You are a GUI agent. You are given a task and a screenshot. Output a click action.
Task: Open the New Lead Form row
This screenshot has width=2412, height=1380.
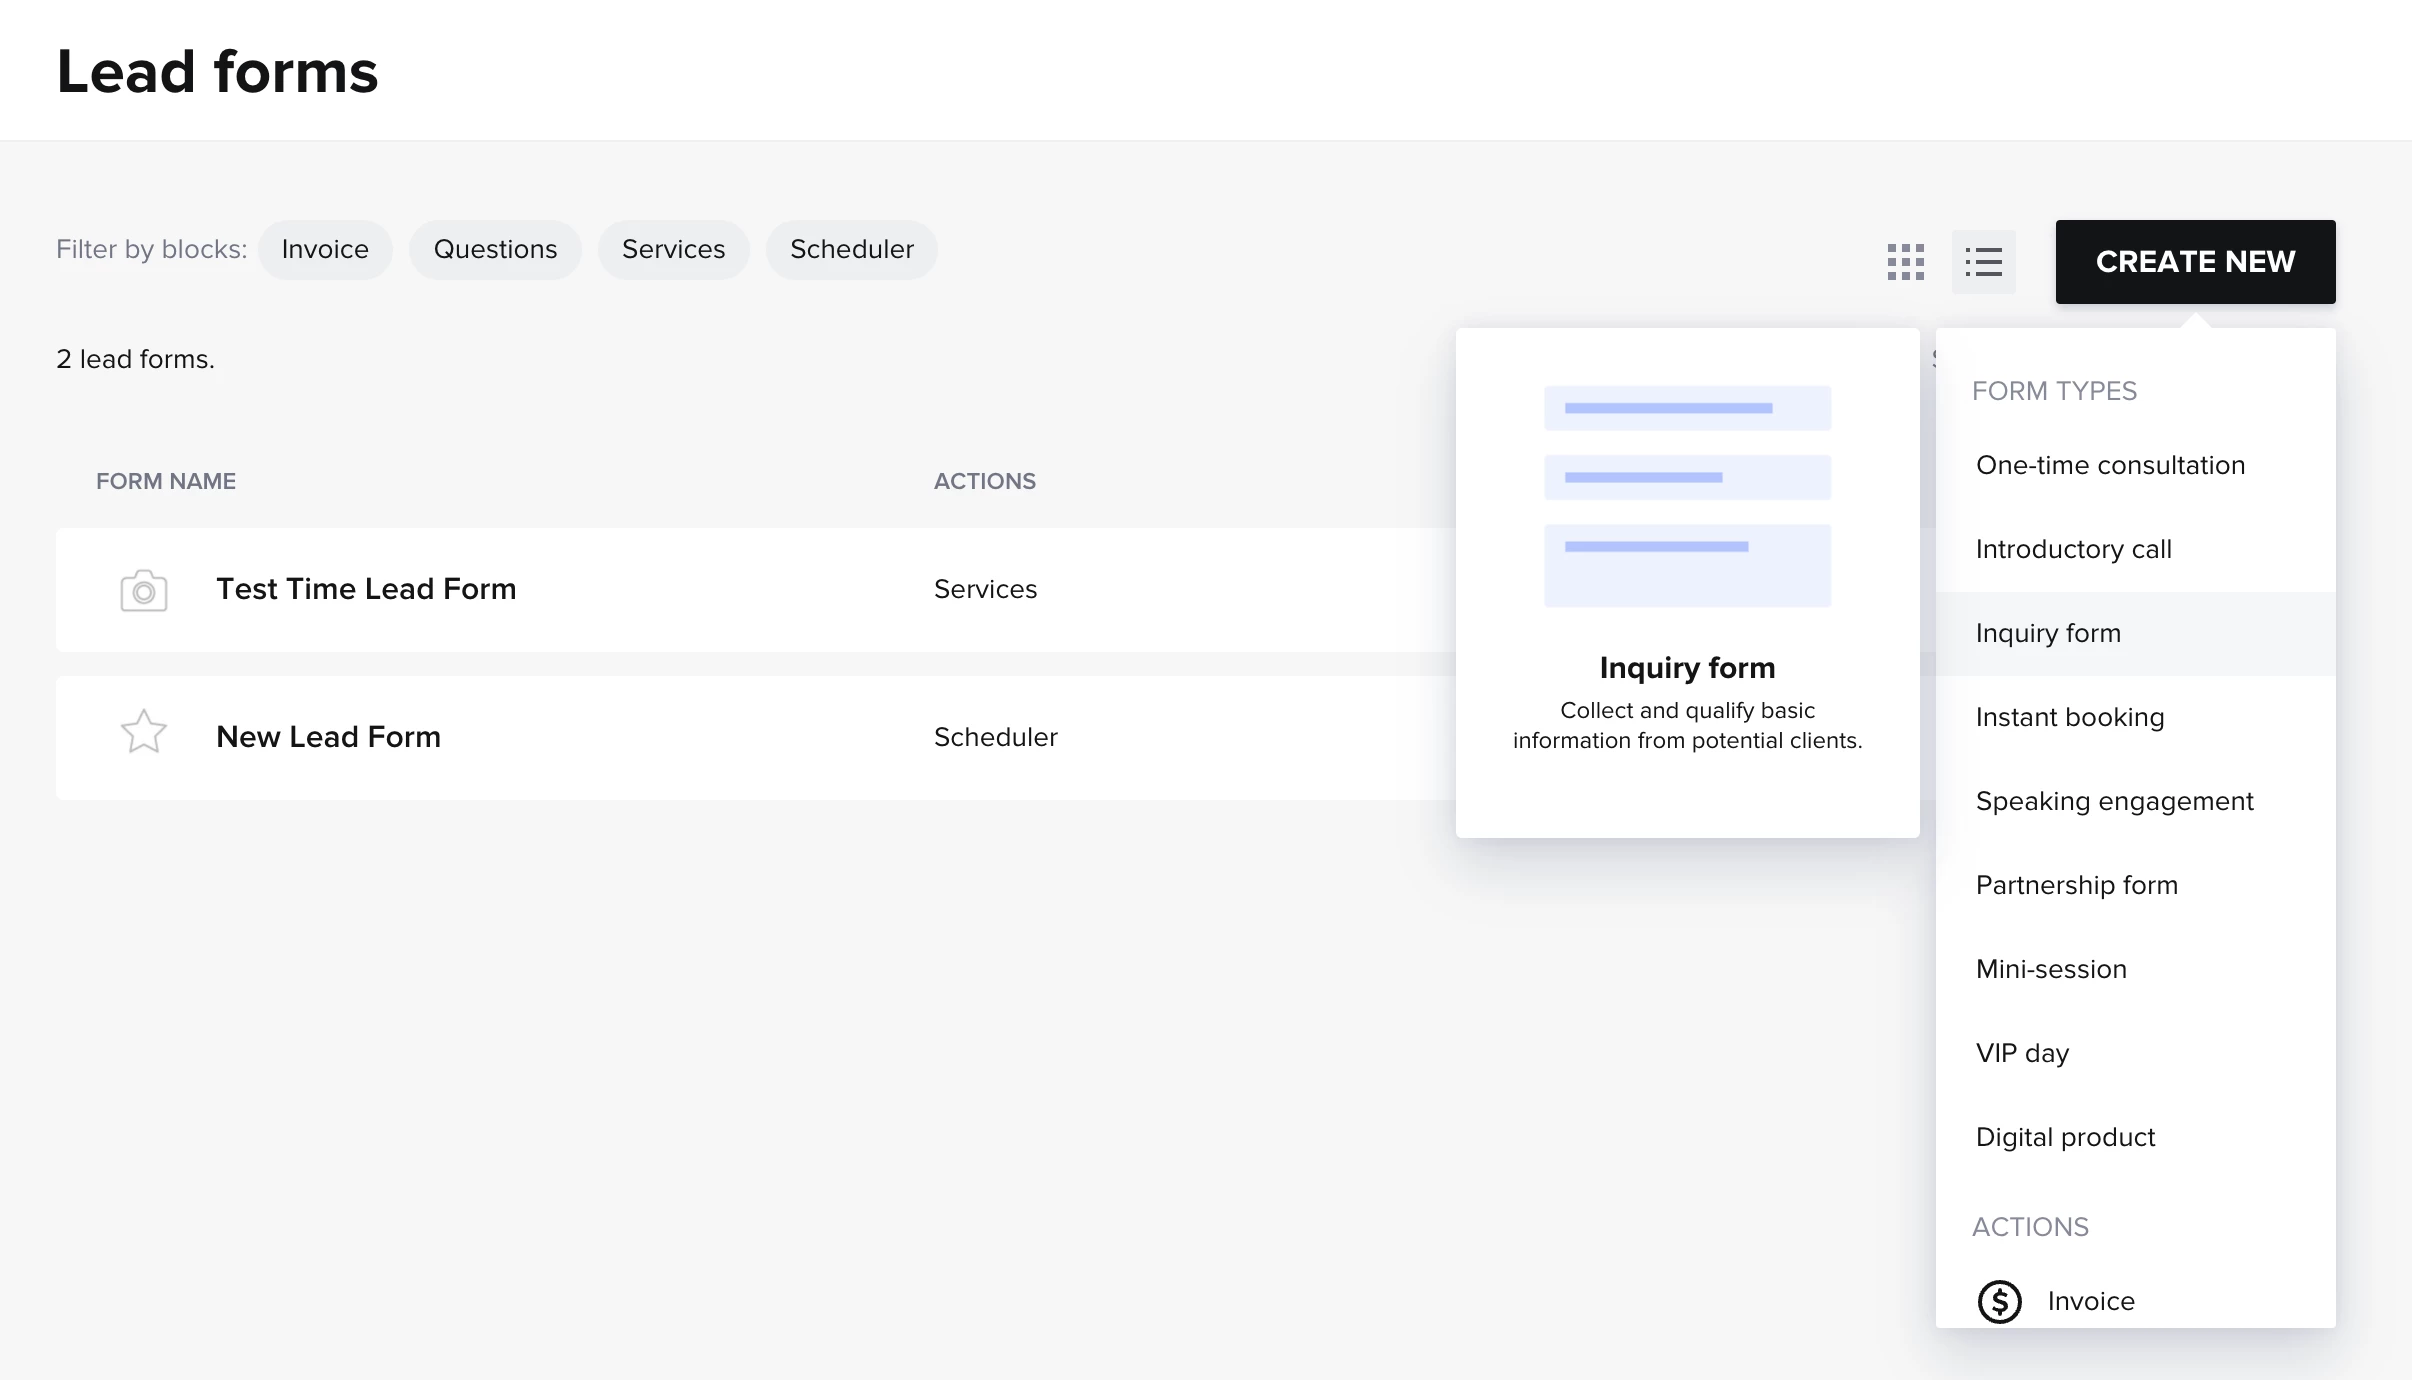(x=328, y=737)
